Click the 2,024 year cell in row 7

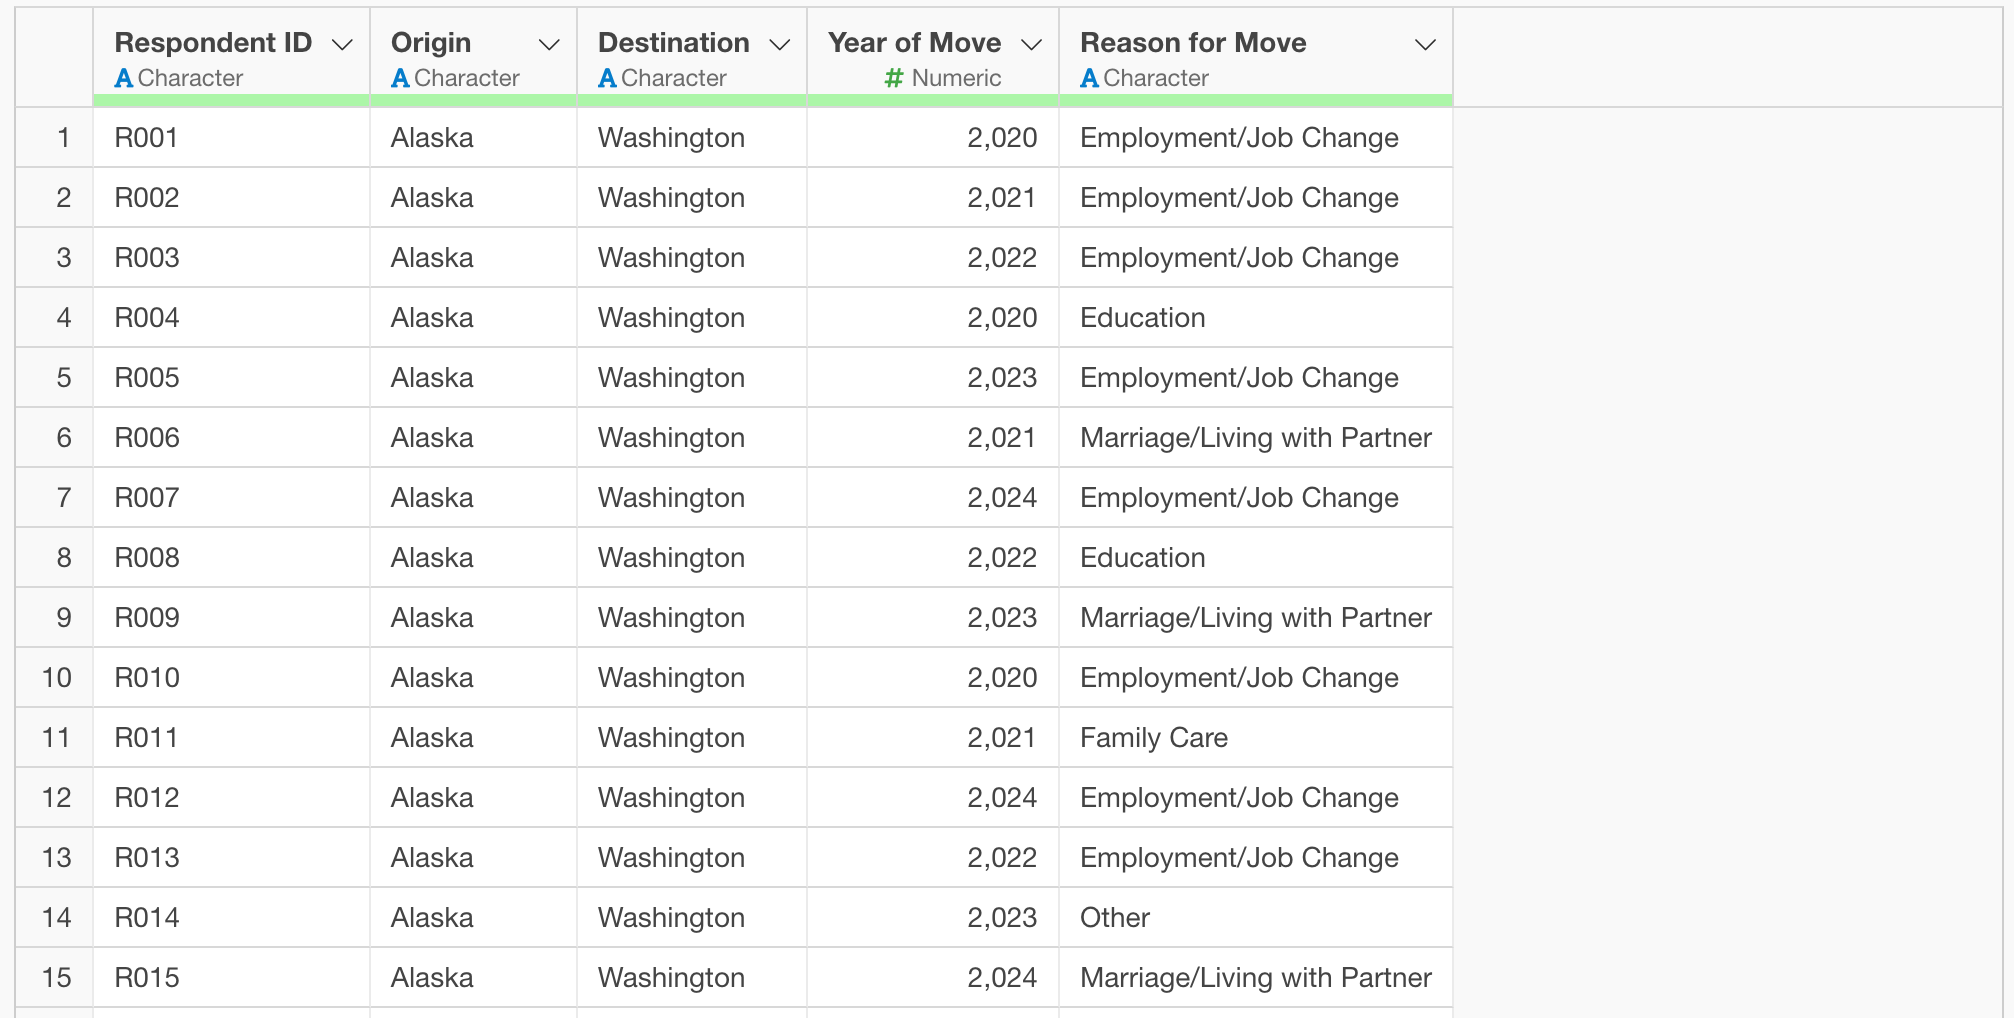pyautogui.click(x=1001, y=498)
